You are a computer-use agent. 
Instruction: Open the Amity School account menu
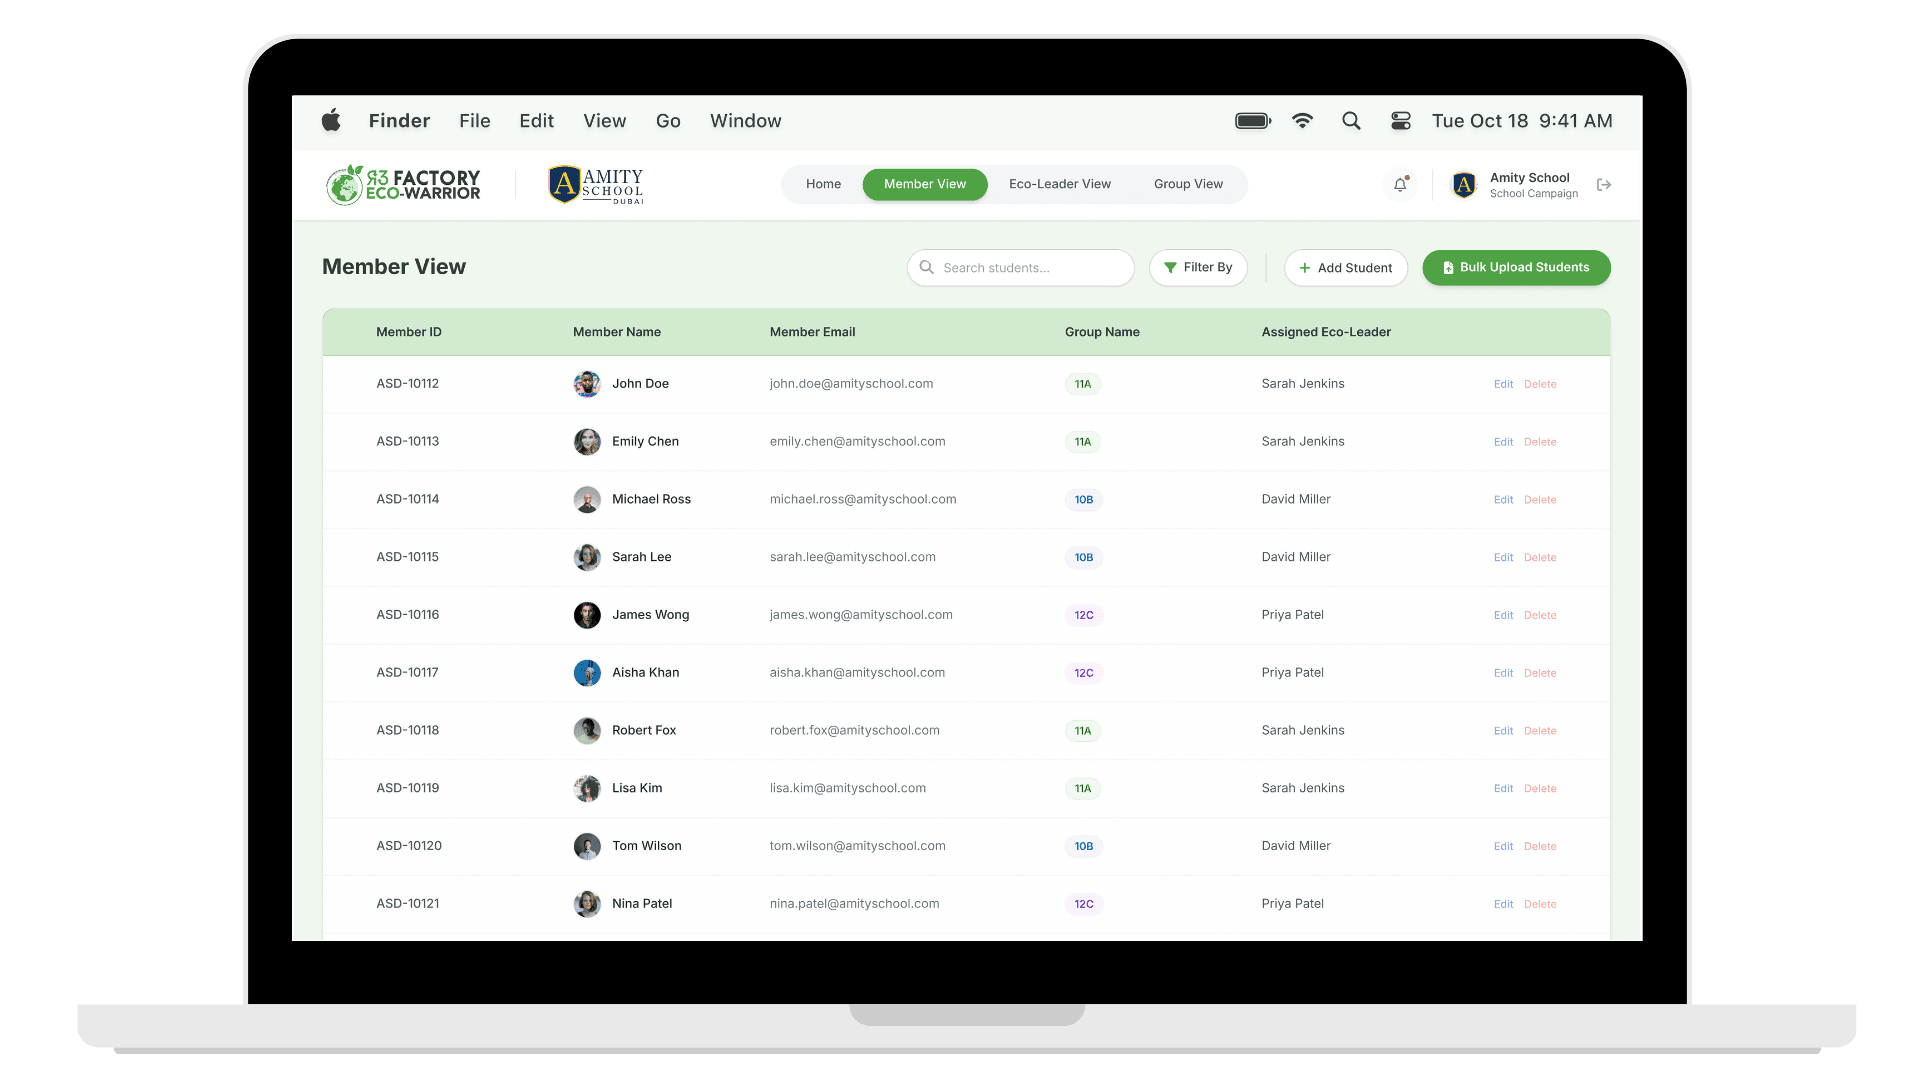point(1516,185)
